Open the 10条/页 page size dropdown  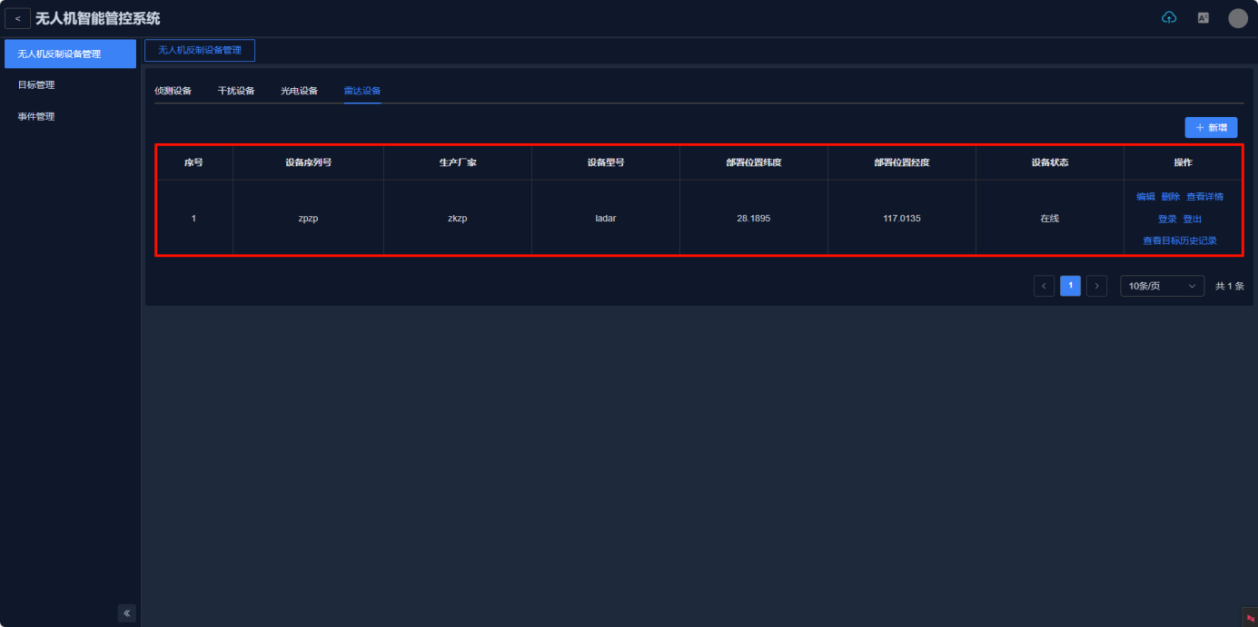1162,287
